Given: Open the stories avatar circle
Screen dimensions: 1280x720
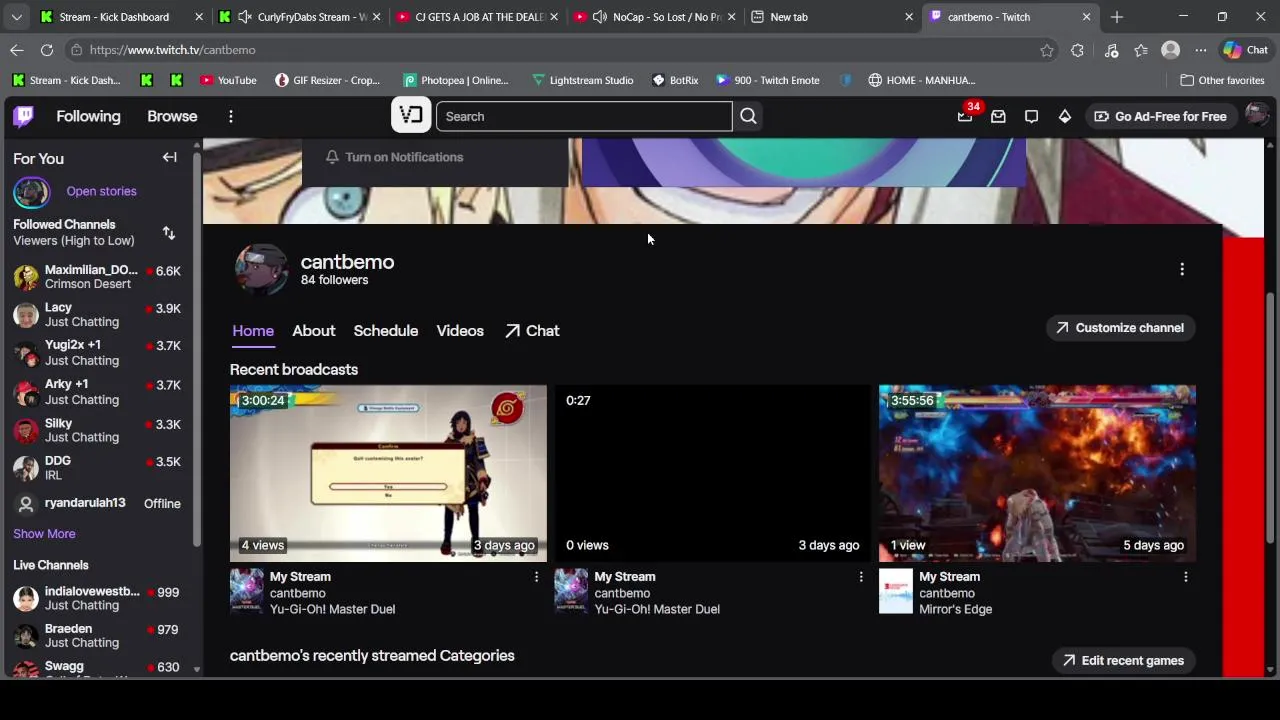Looking at the screenshot, I should click(31, 192).
